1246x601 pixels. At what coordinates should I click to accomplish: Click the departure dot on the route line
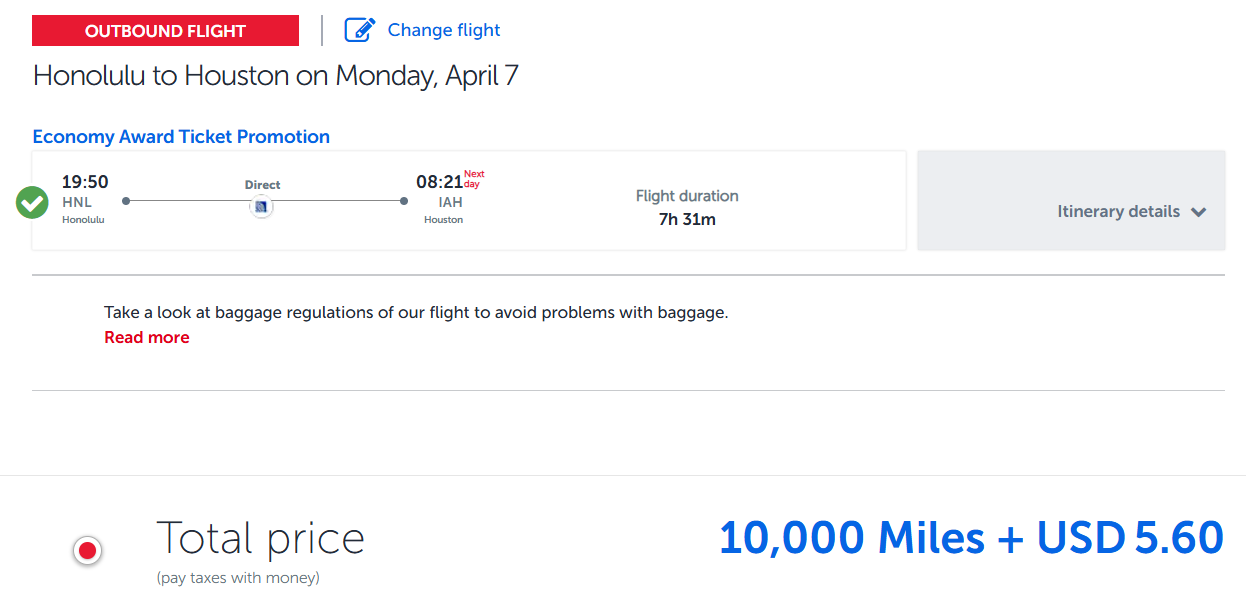tap(126, 201)
